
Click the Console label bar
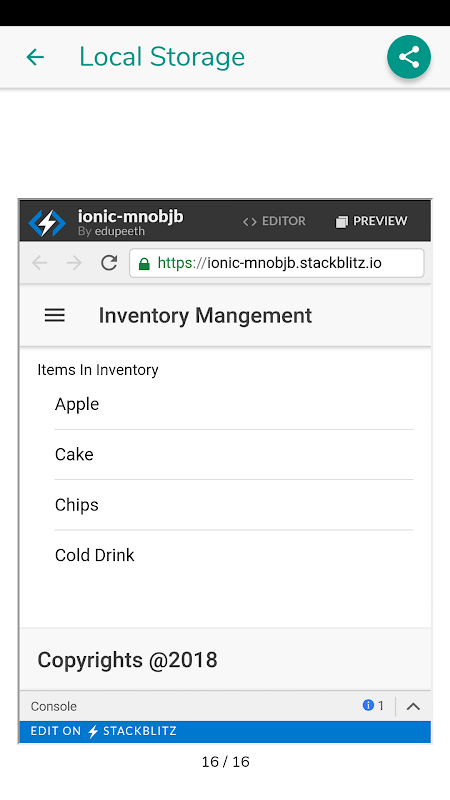[x=54, y=706]
